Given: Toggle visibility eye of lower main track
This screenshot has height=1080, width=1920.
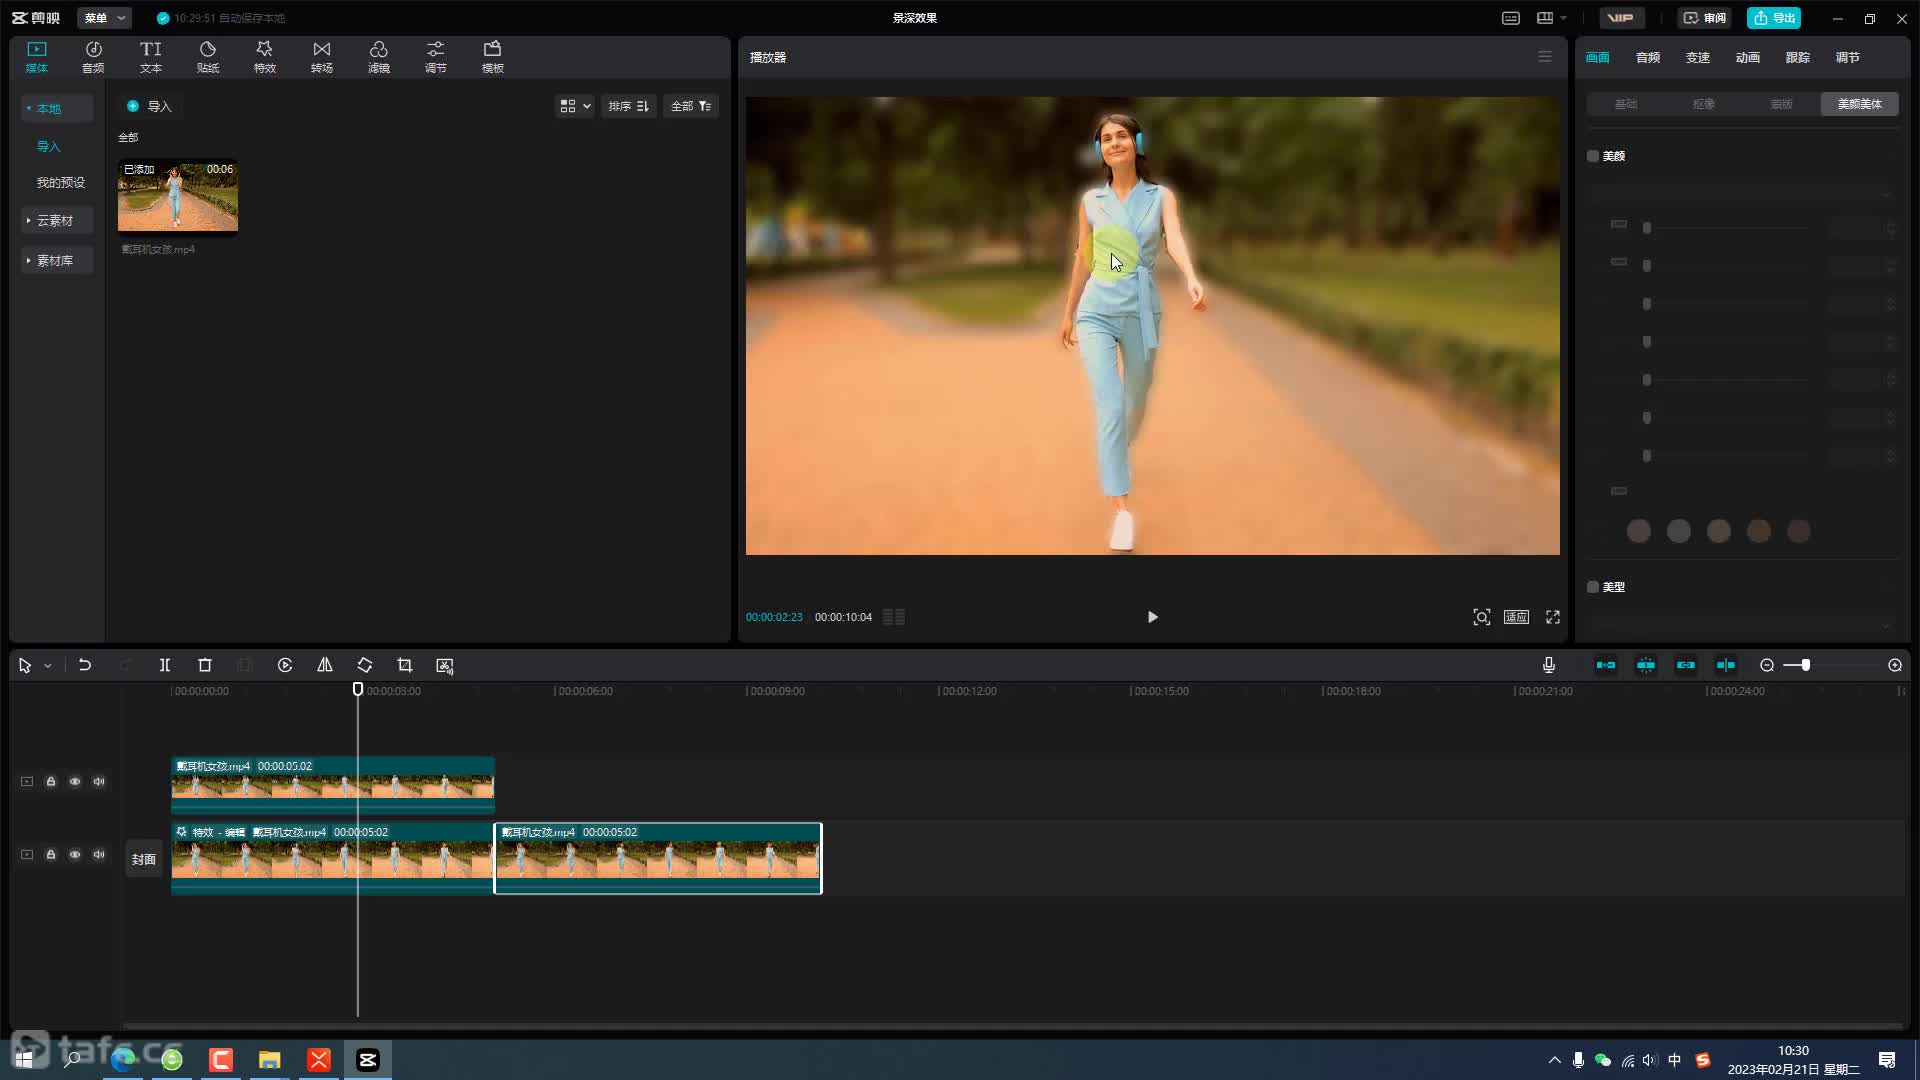Looking at the screenshot, I should point(75,854).
